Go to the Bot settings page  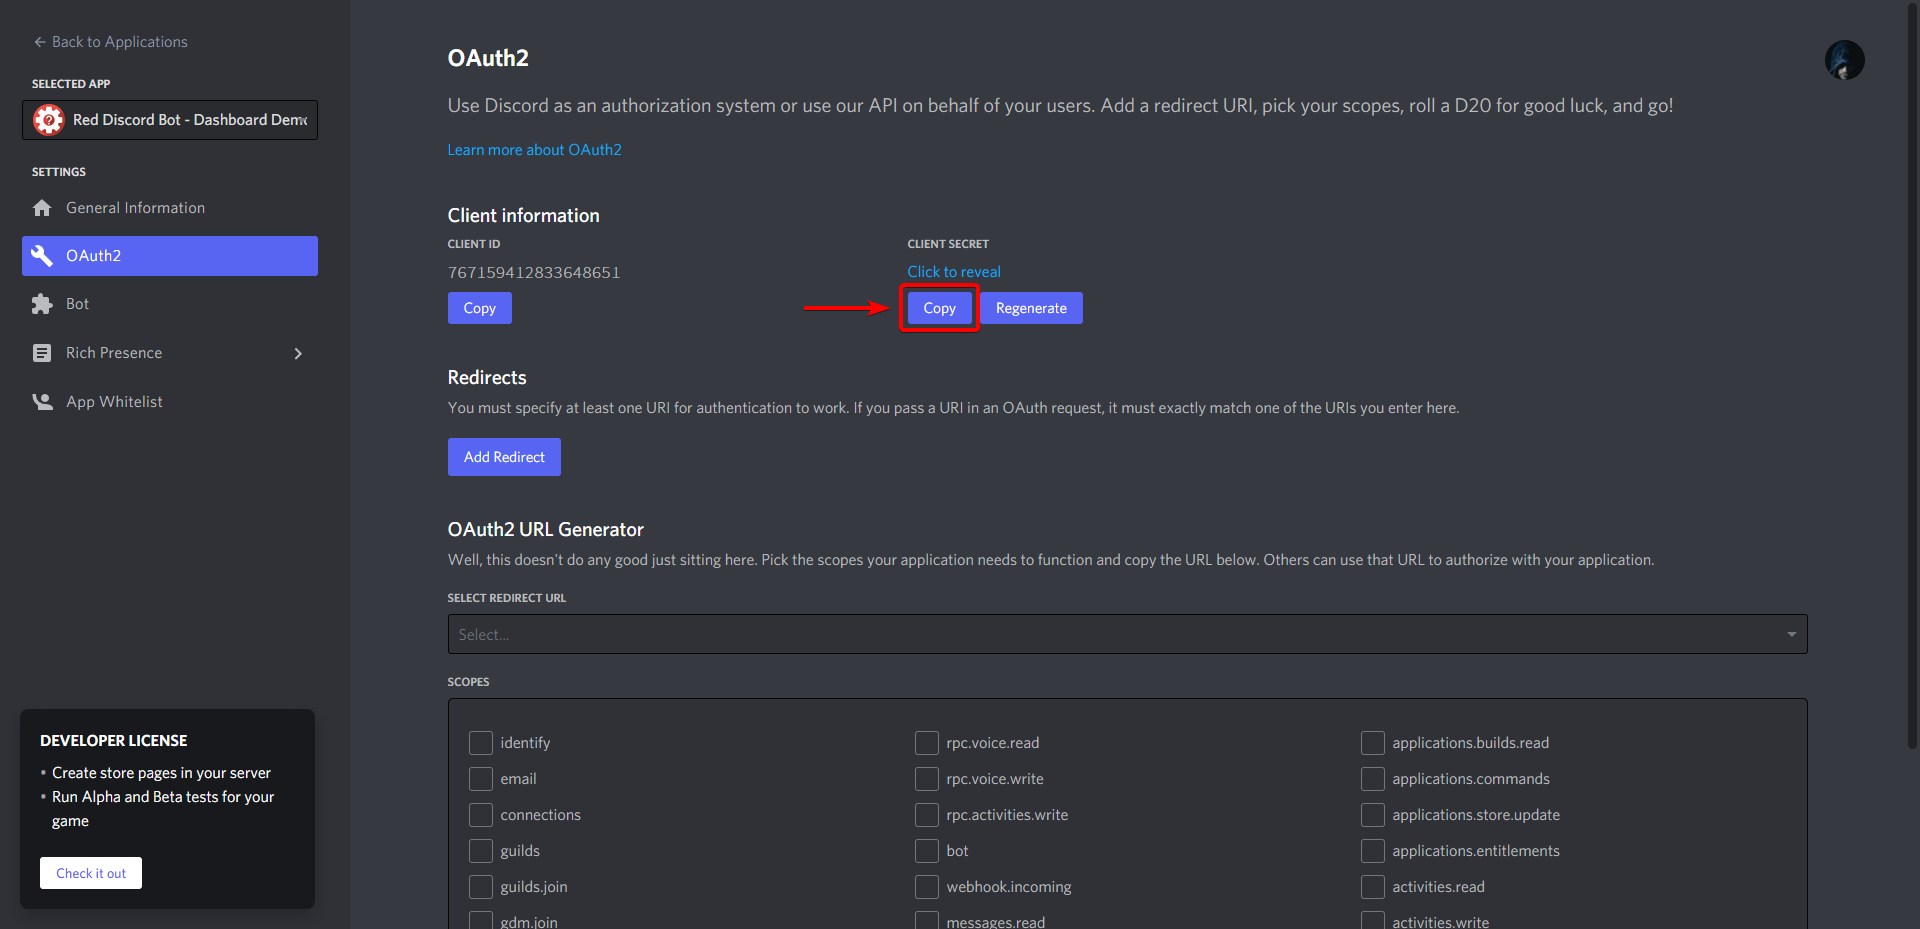(170, 304)
